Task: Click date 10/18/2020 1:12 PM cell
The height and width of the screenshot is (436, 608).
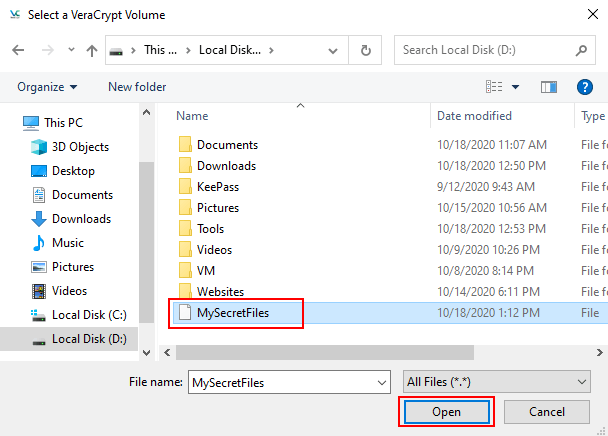Action: click(x=488, y=313)
